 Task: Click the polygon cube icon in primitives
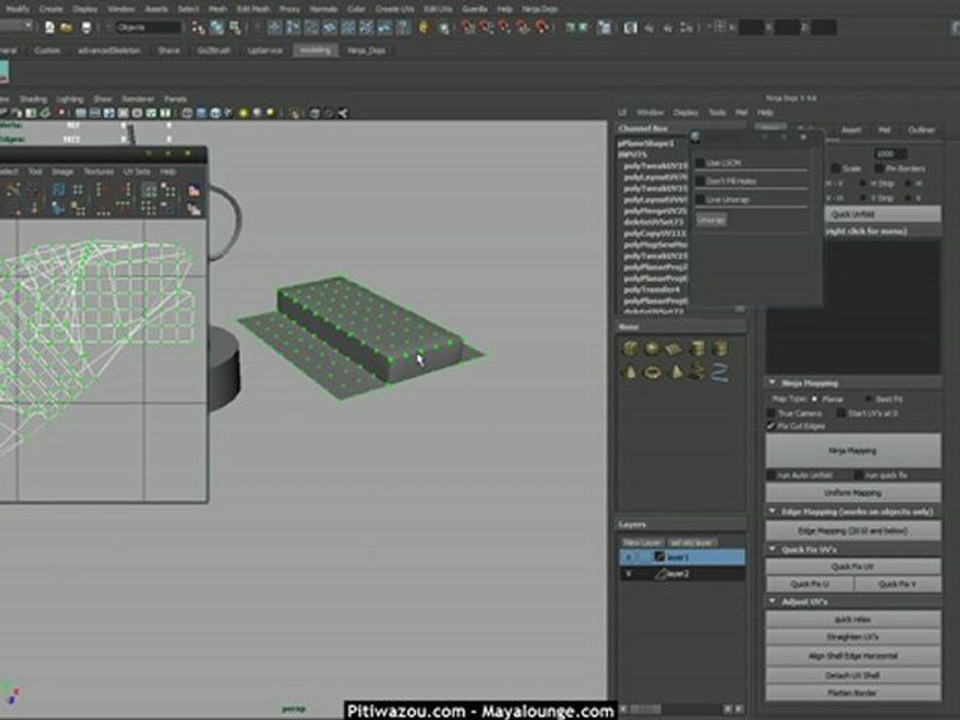629,349
